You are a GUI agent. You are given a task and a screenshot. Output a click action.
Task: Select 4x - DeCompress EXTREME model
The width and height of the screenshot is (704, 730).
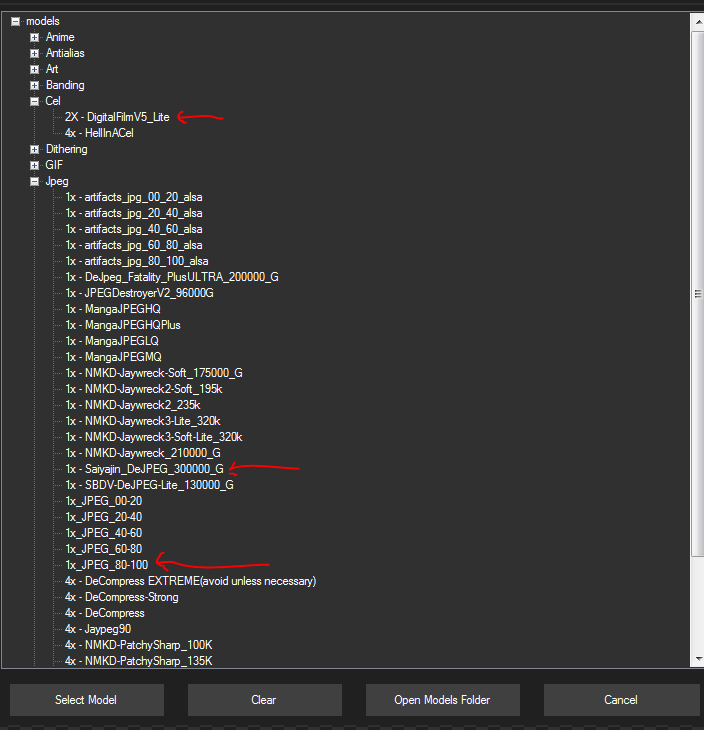[190, 581]
